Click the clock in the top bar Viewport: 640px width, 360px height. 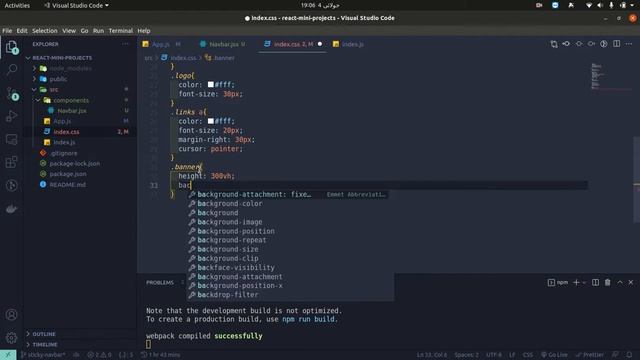pos(320,5)
